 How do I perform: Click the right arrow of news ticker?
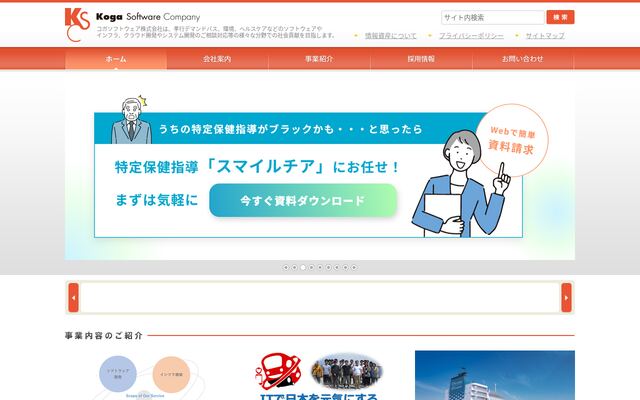pos(566,298)
